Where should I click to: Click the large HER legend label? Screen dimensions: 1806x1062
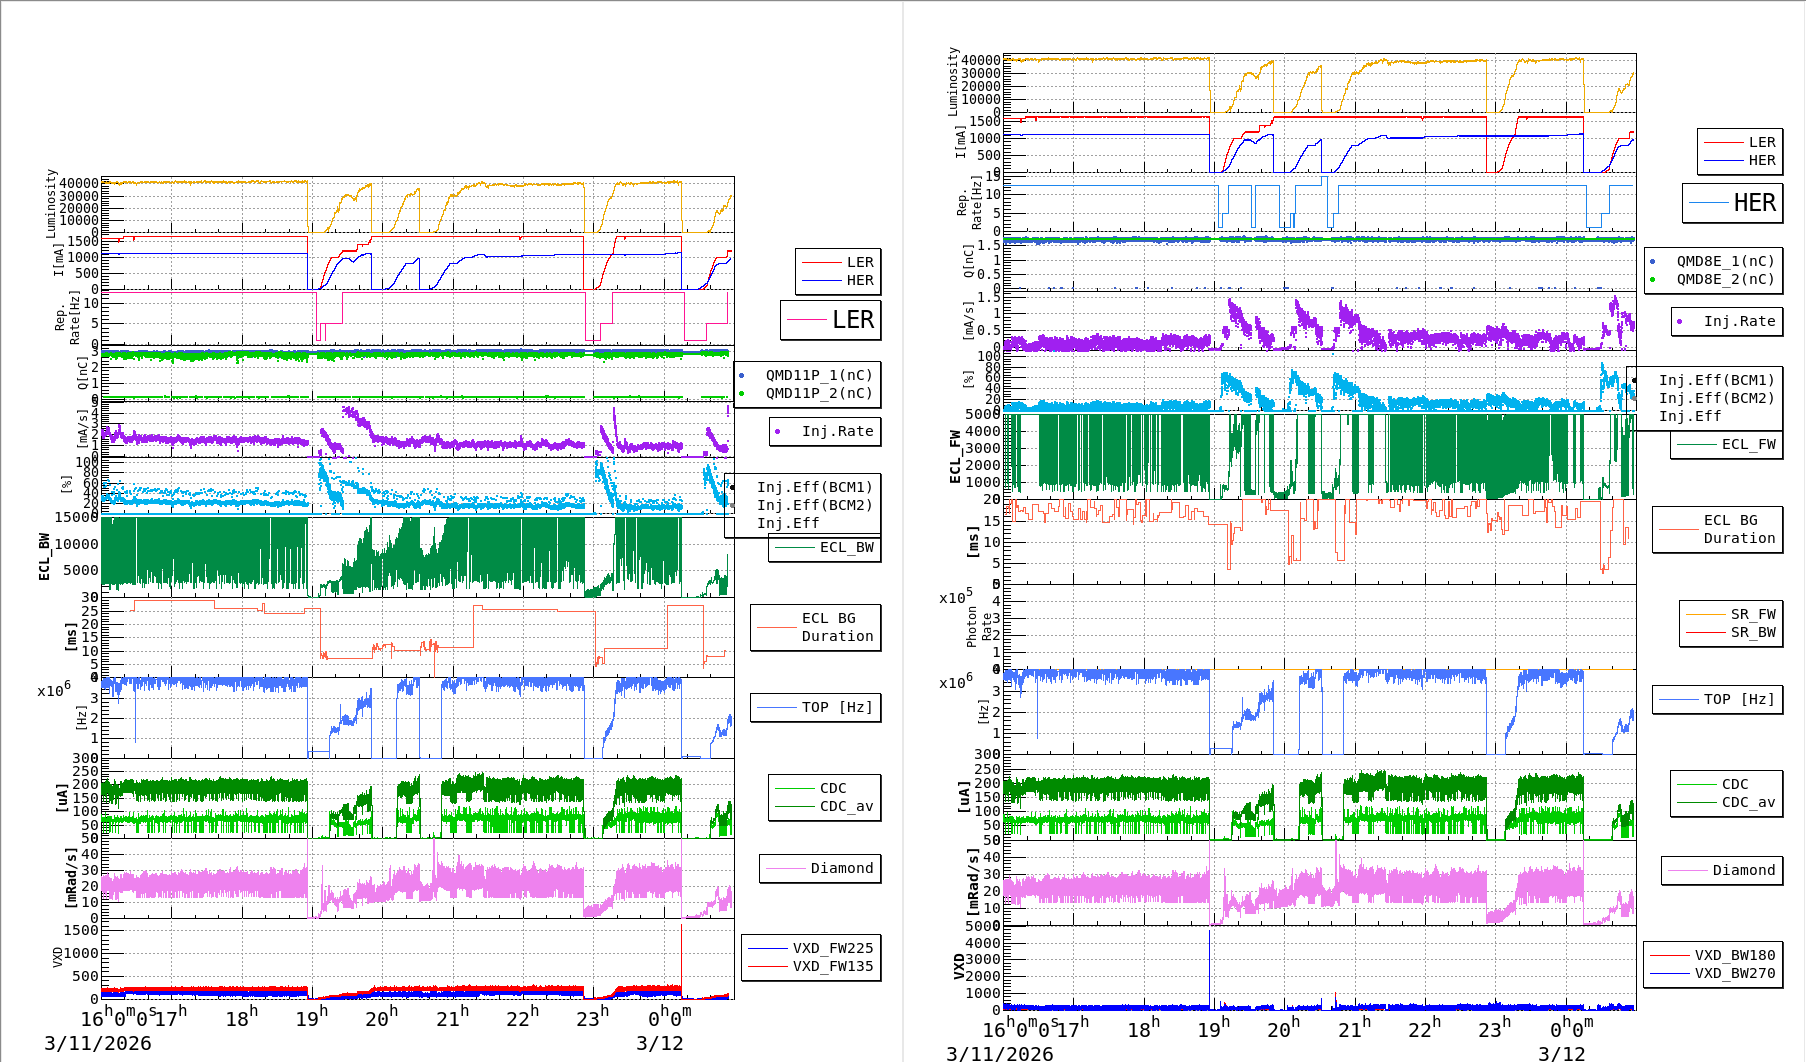[1754, 203]
